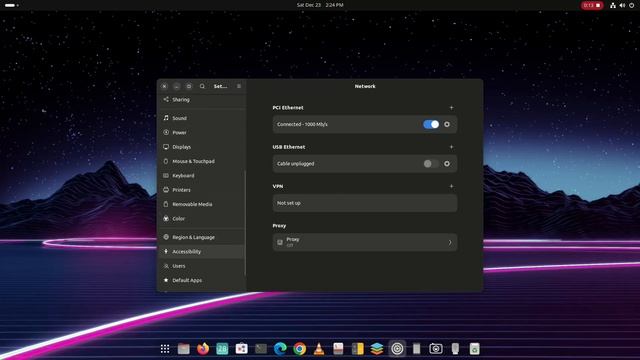Click the settings sidebar scrollbar
This screenshot has width=640, height=360.
click(245, 222)
